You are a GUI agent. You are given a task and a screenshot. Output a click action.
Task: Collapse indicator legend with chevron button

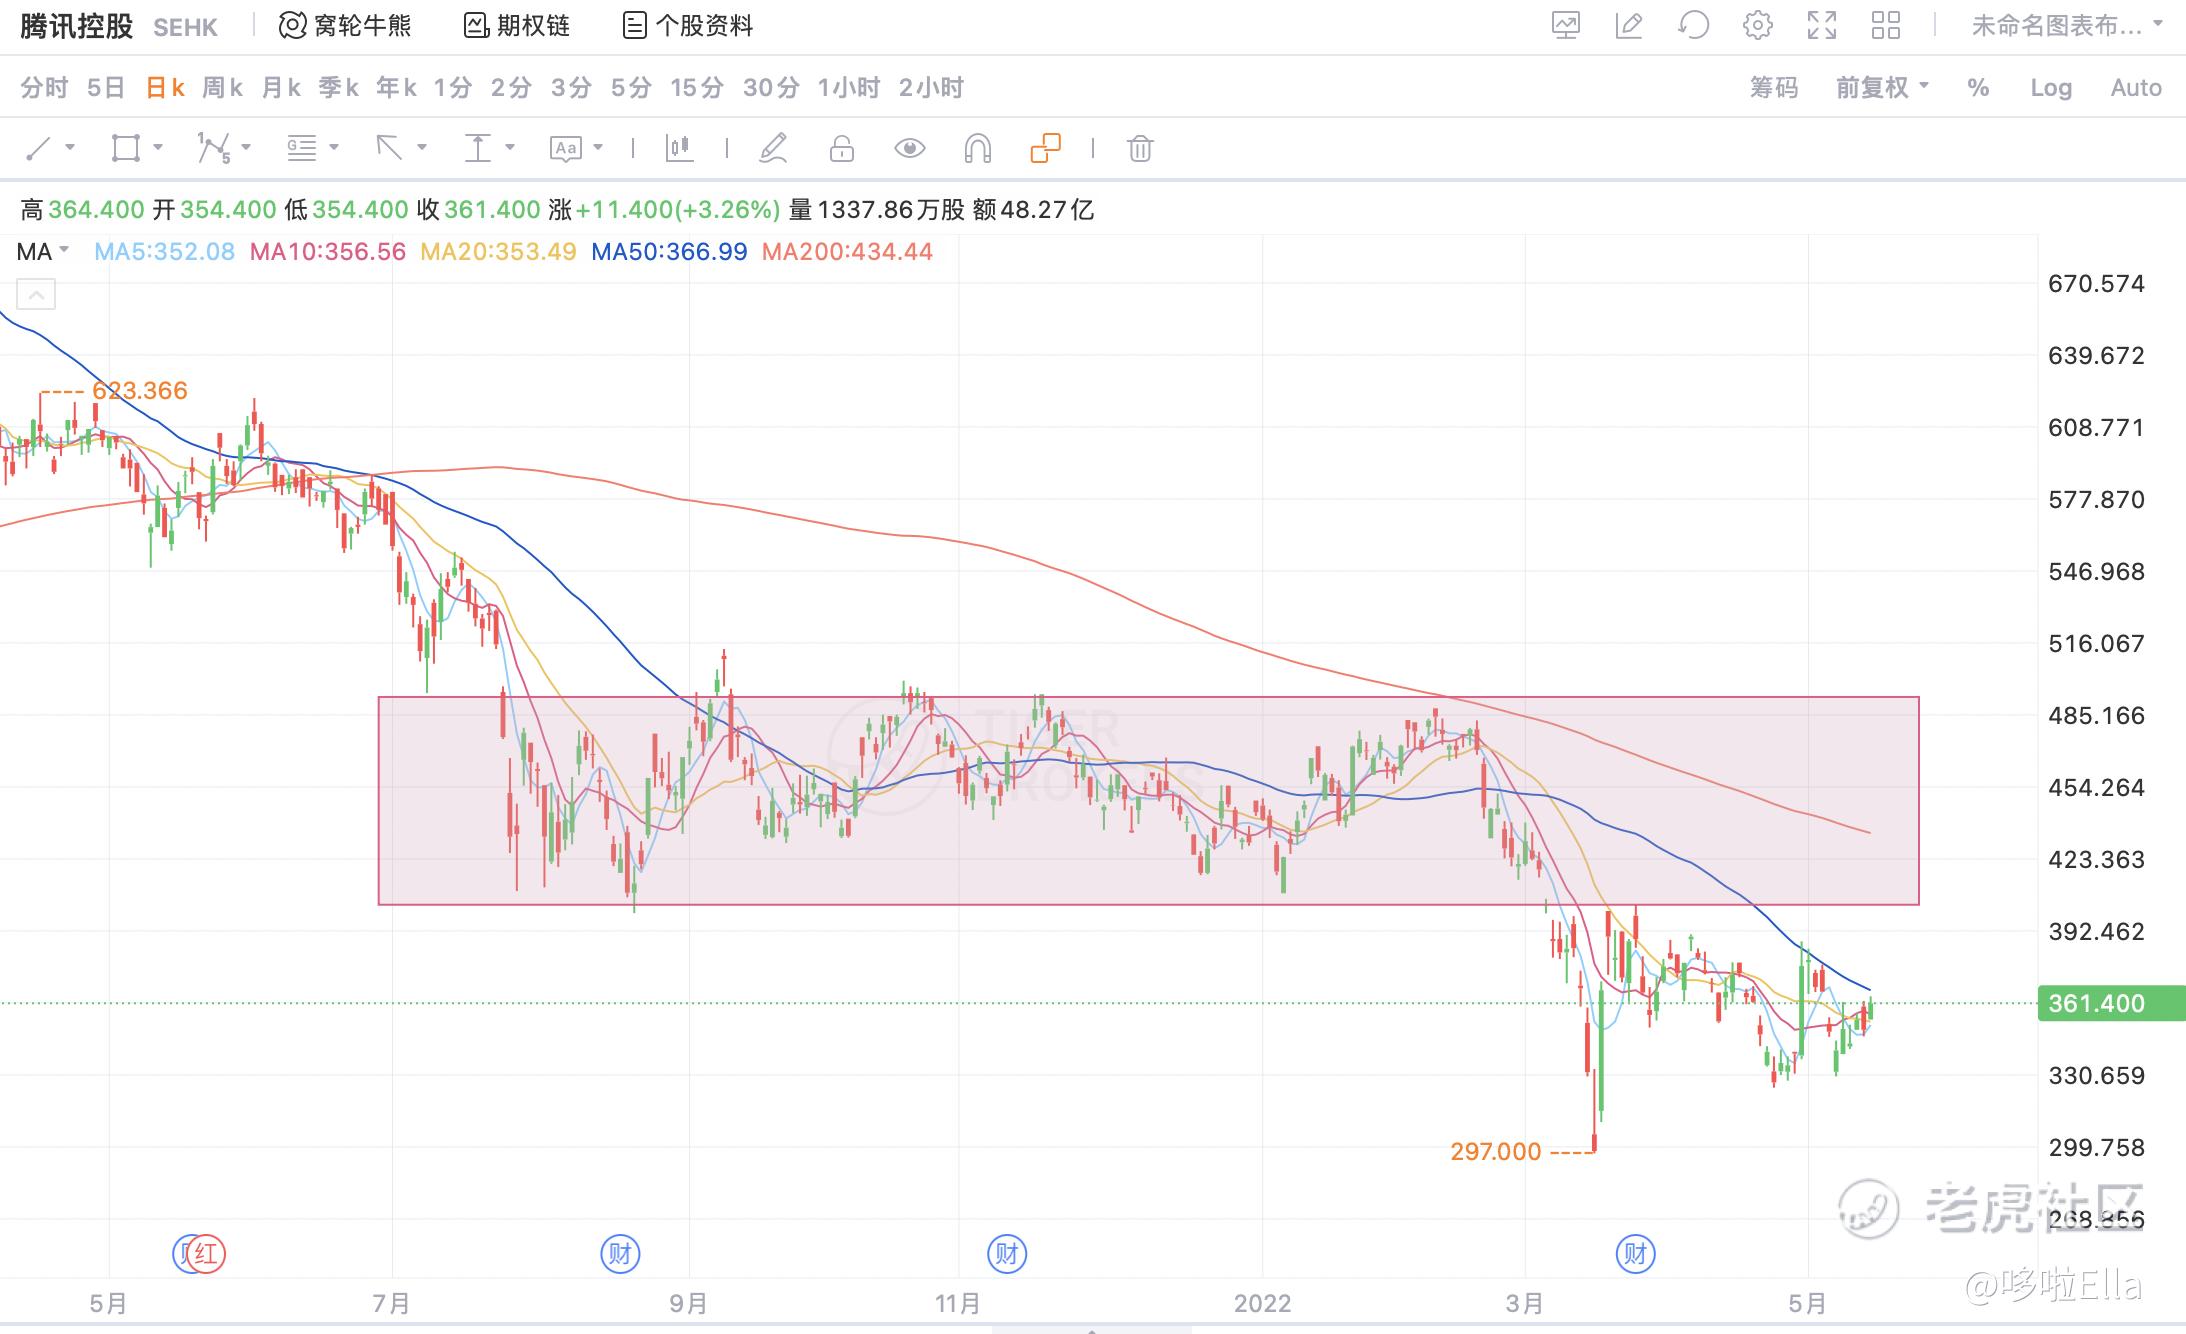[36, 295]
